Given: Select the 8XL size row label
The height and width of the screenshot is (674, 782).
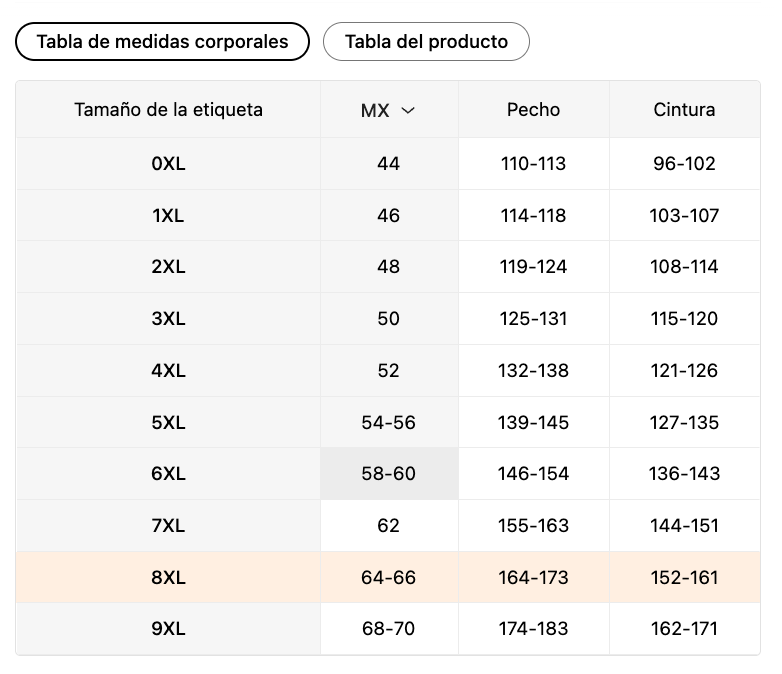Looking at the screenshot, I should coord(169,577).
